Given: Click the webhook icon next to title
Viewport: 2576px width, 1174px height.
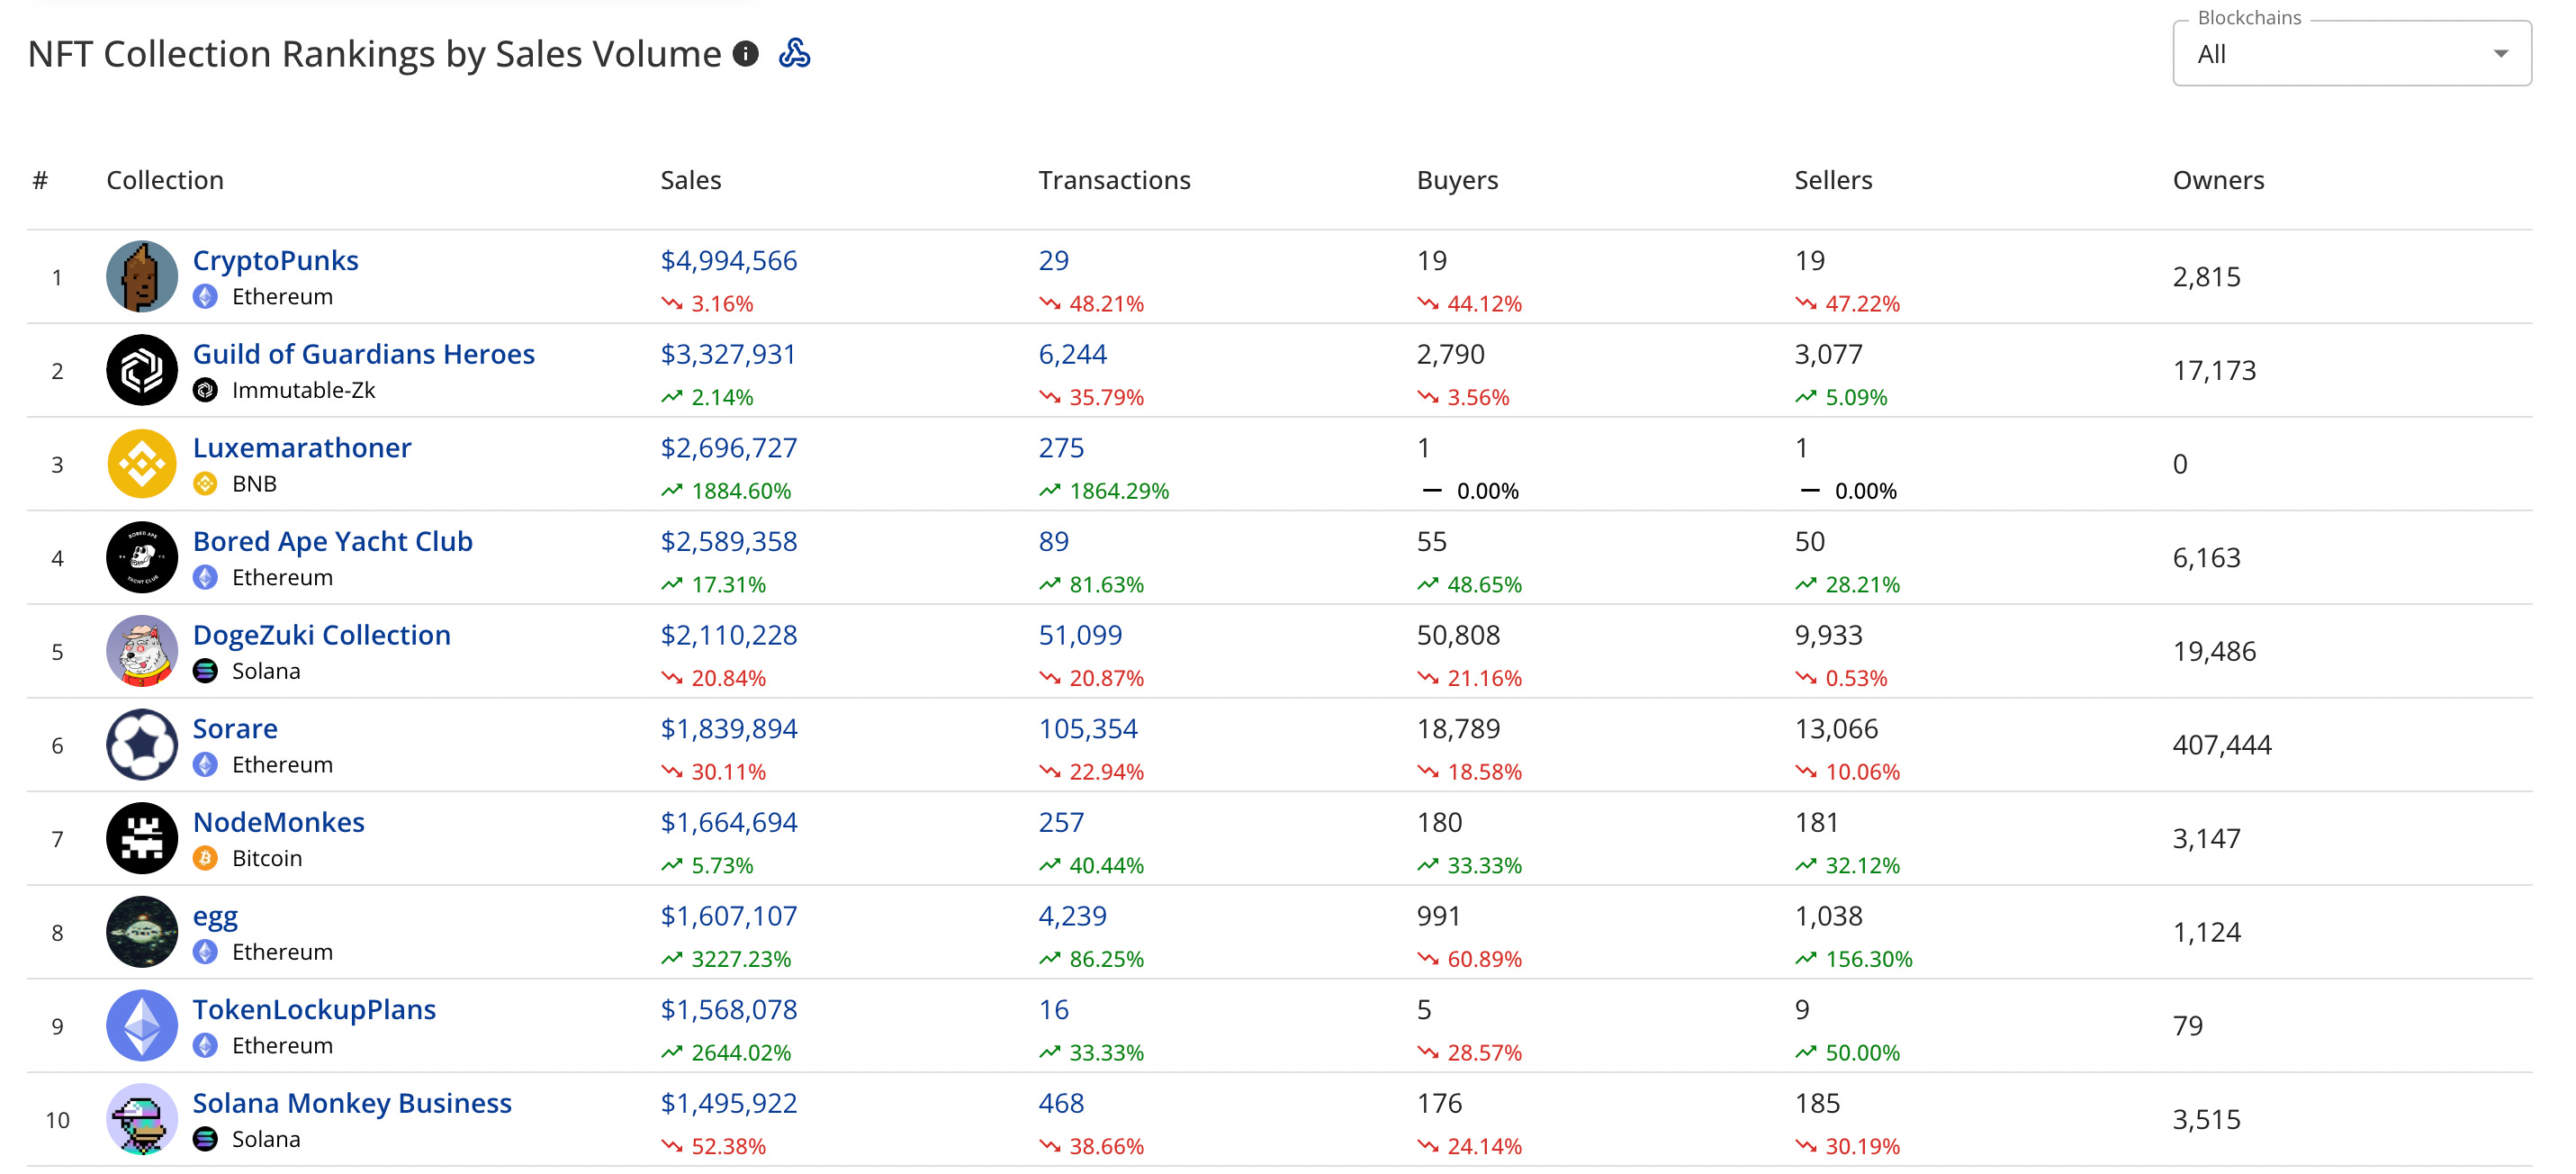Looking at the screenshot, I should click(x=794, y=53).
